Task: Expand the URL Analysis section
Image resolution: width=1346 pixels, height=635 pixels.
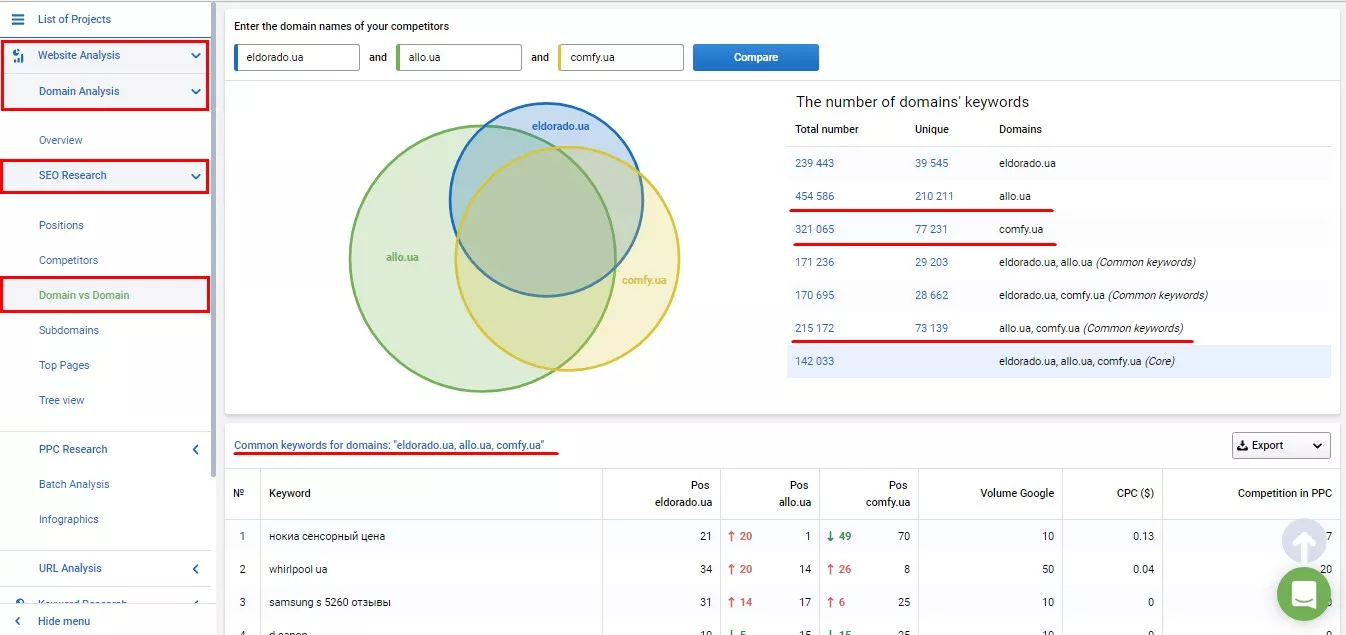Action: (x=196, y=569)
